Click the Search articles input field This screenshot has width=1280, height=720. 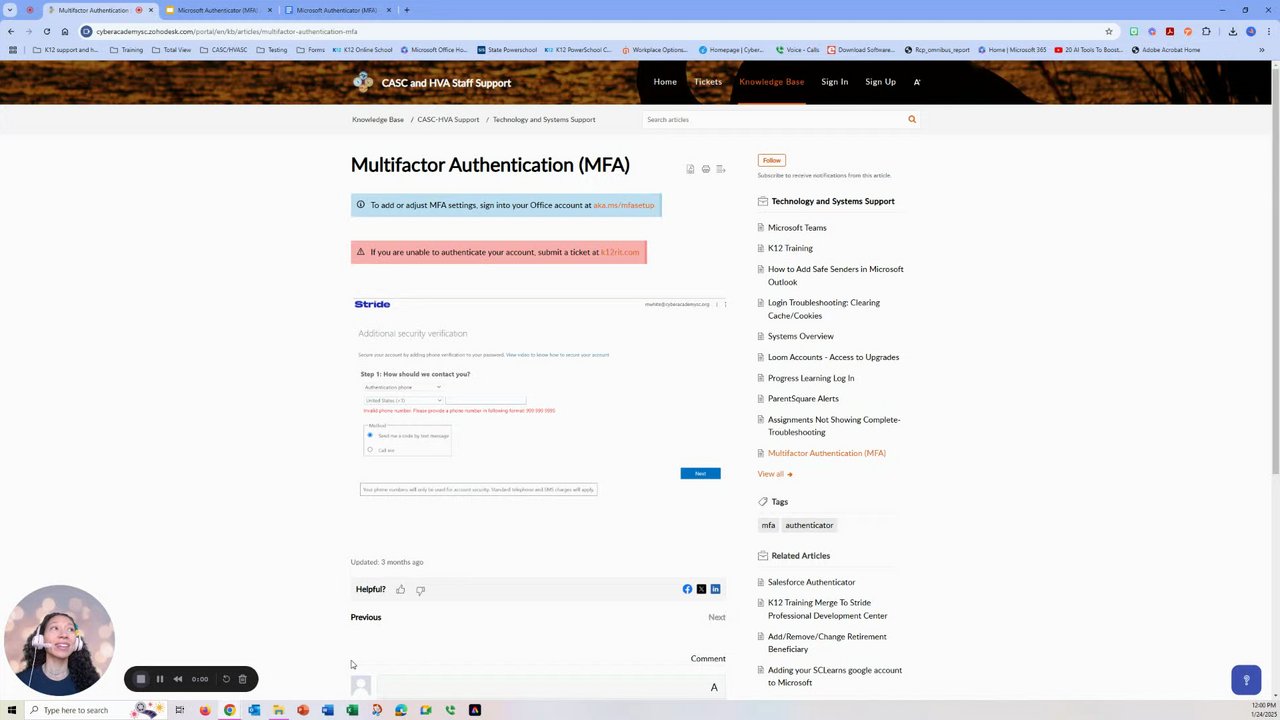coord(773,120)
